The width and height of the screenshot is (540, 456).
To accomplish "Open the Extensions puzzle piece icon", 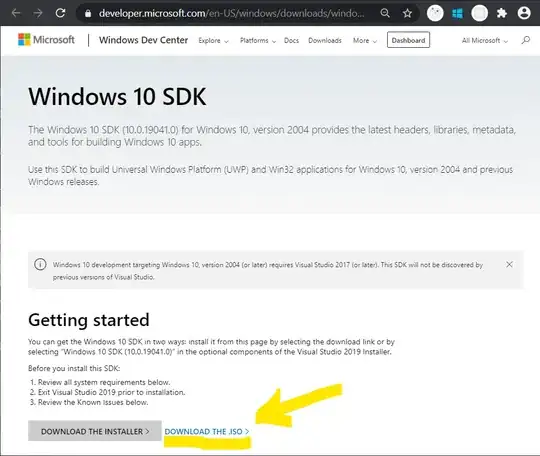I will pos(502,13).
